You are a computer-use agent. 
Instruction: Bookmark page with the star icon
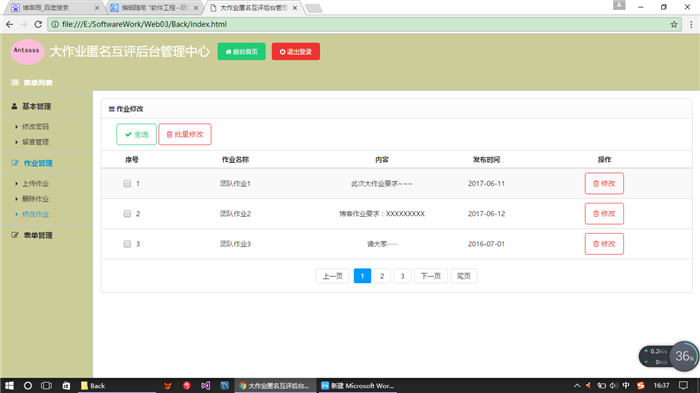[674, 25]
